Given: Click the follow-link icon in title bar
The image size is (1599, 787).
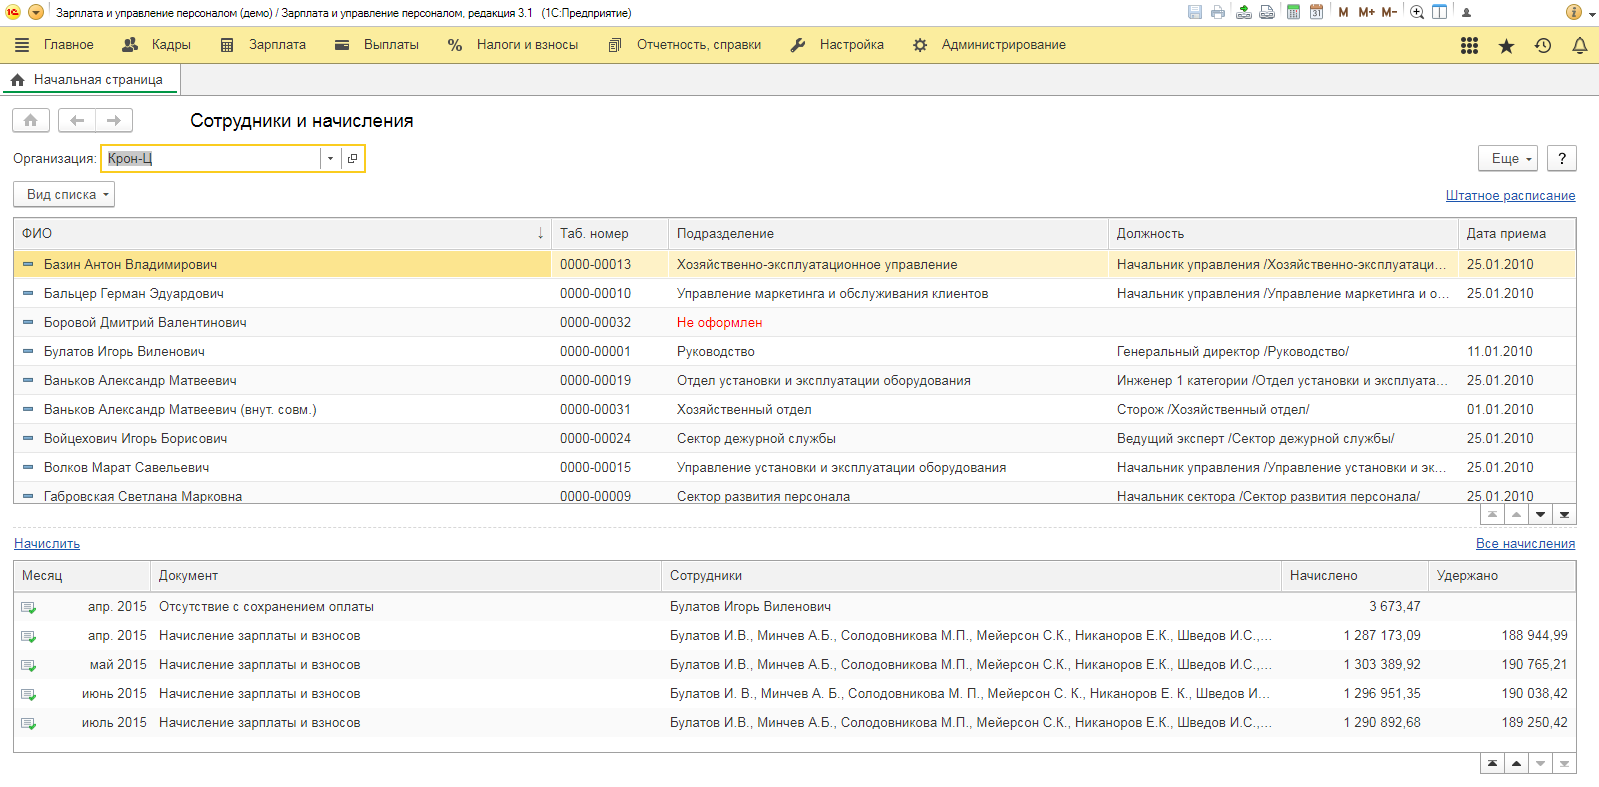Looking at the screenshot, I should click(1266, 12).
